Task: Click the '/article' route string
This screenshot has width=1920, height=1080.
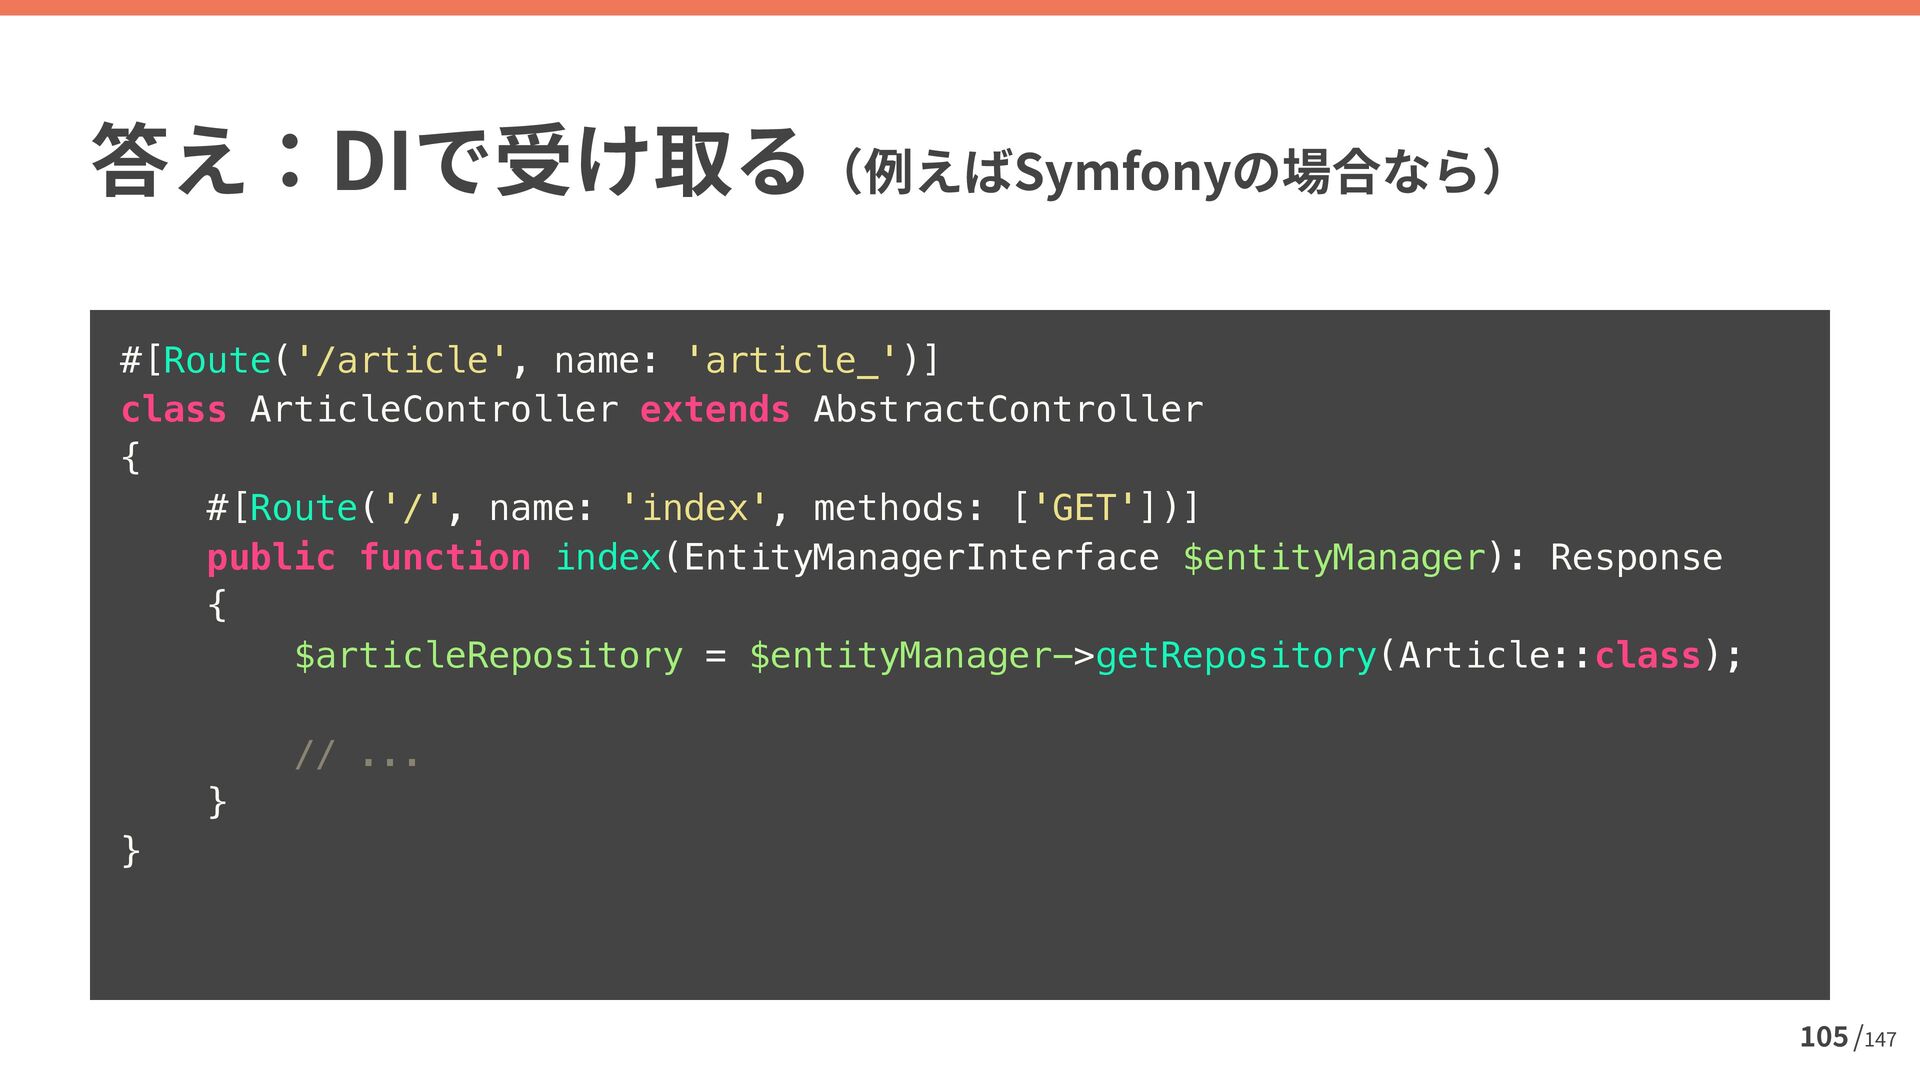Action: (x=401, y=360)
